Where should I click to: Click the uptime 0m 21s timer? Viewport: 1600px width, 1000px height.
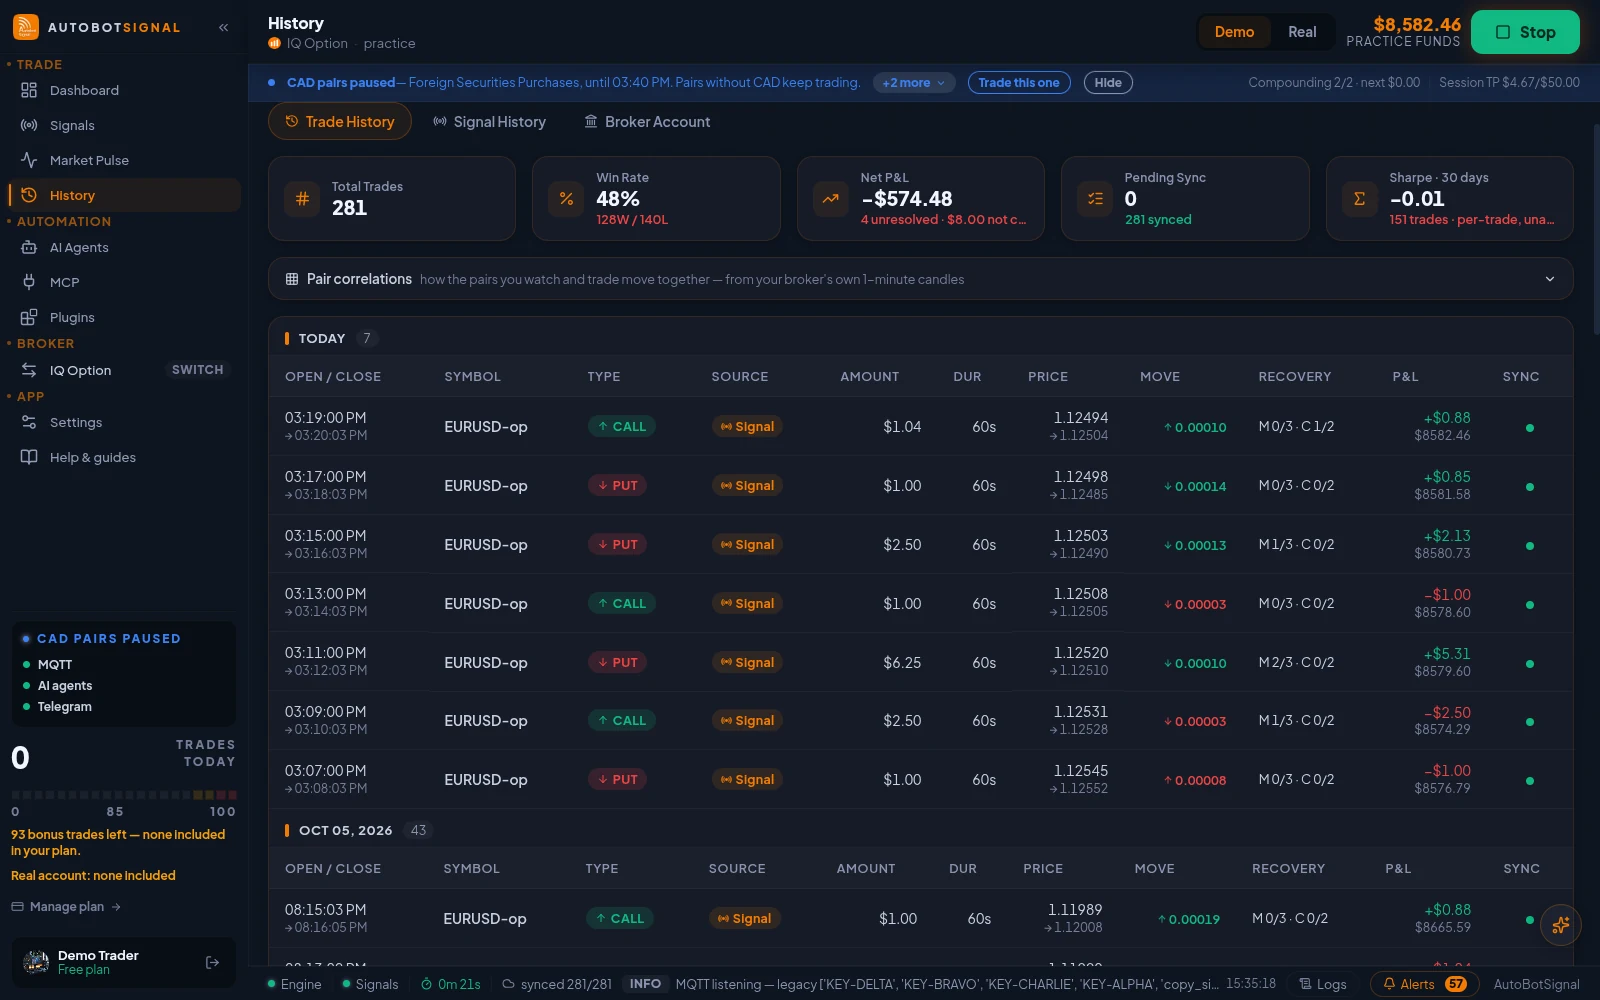[451, 984]
